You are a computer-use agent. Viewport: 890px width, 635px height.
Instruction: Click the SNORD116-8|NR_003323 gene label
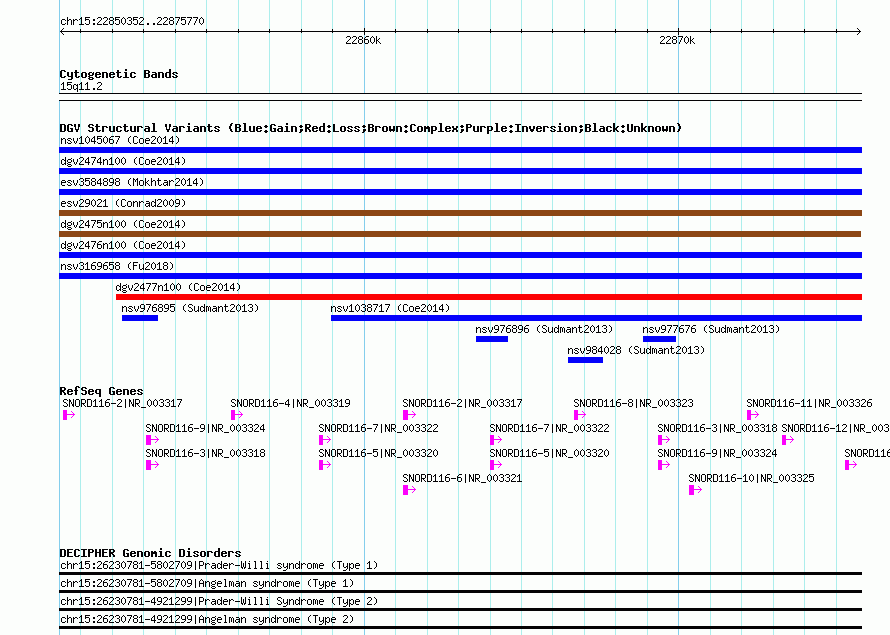click(x=633, y=403)
